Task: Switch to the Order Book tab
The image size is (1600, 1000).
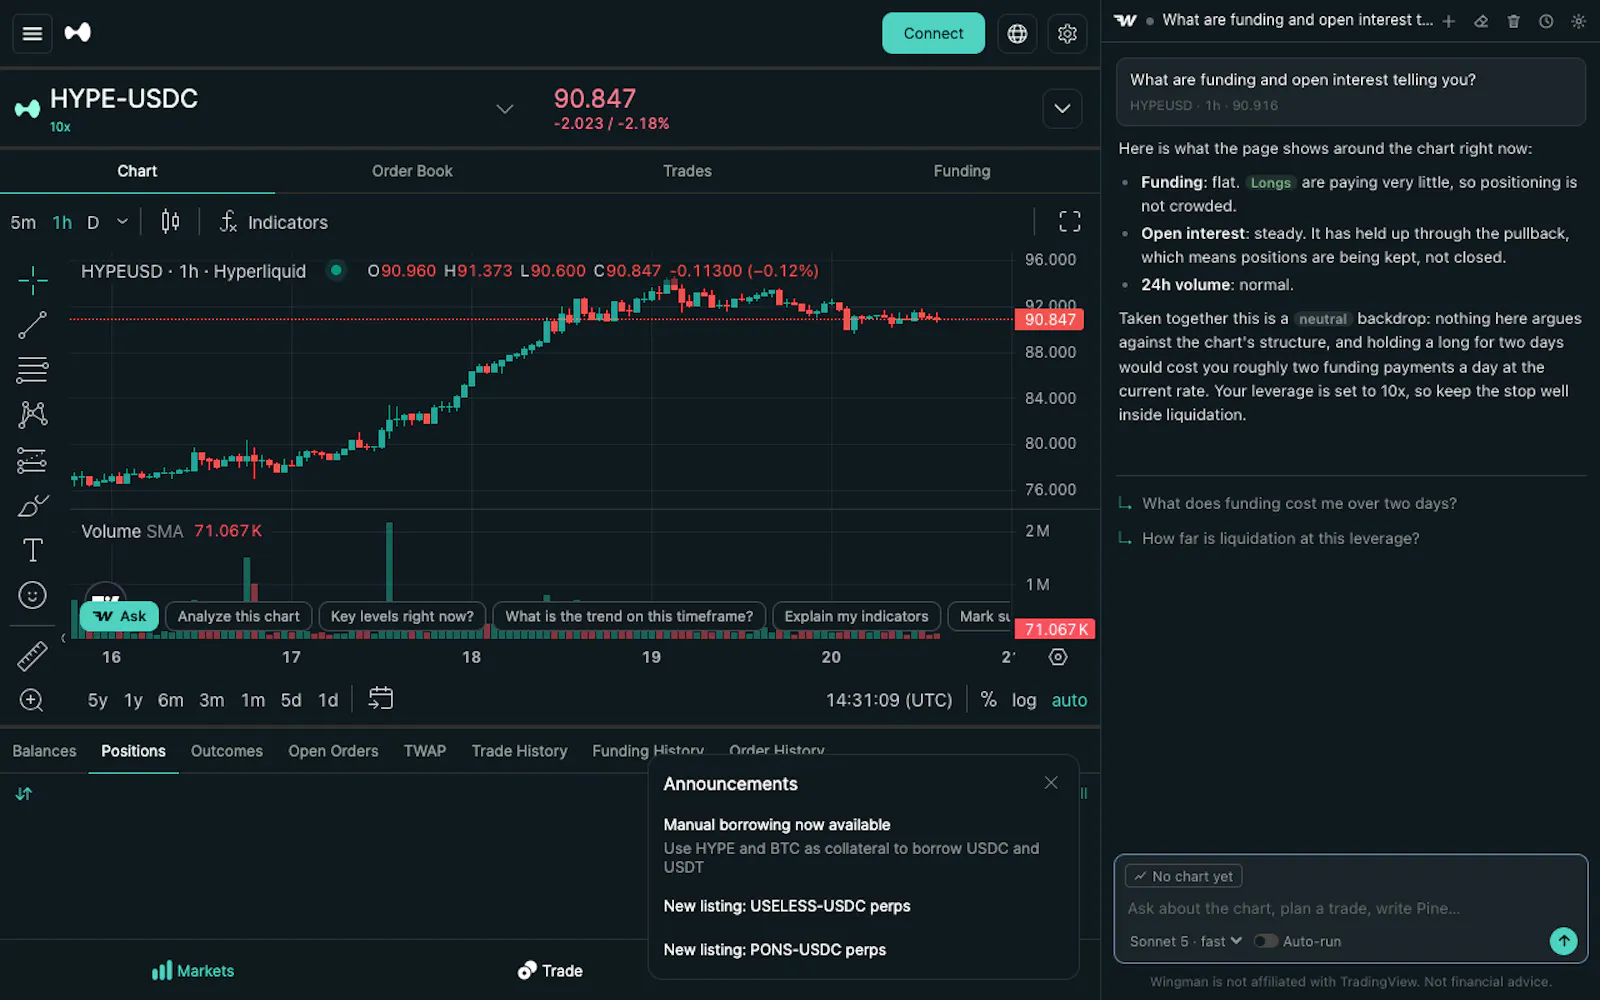Action: 412,171
